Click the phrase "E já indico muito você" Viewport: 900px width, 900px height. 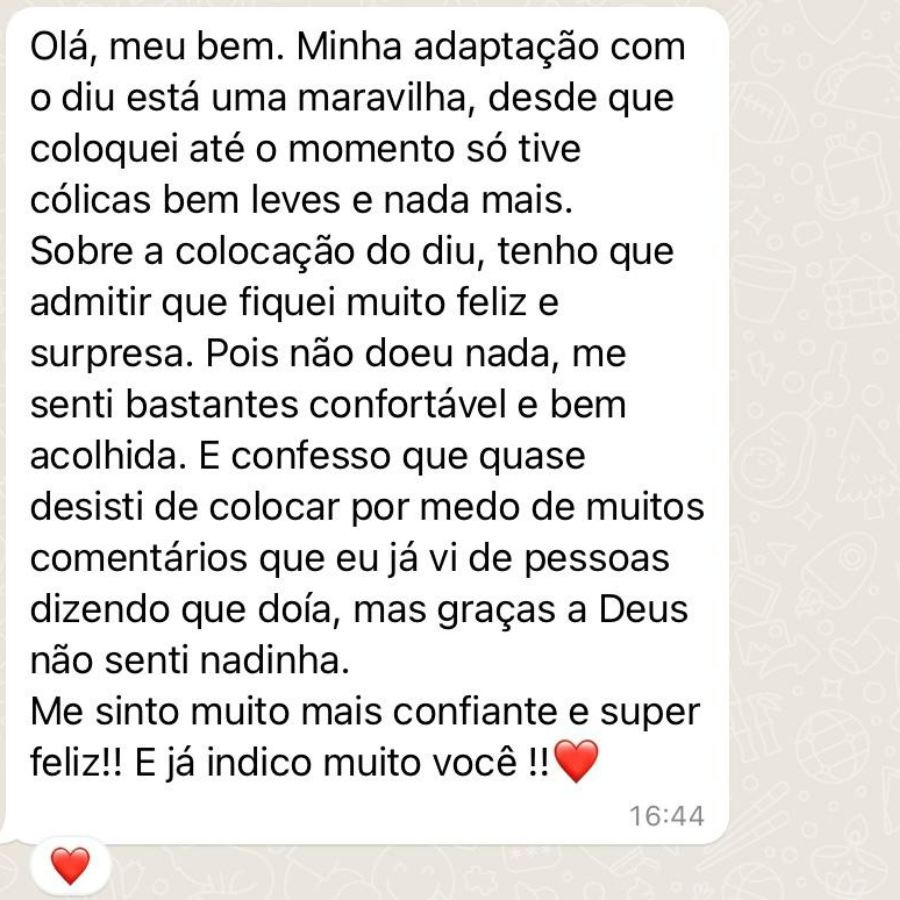pos(326,763)
